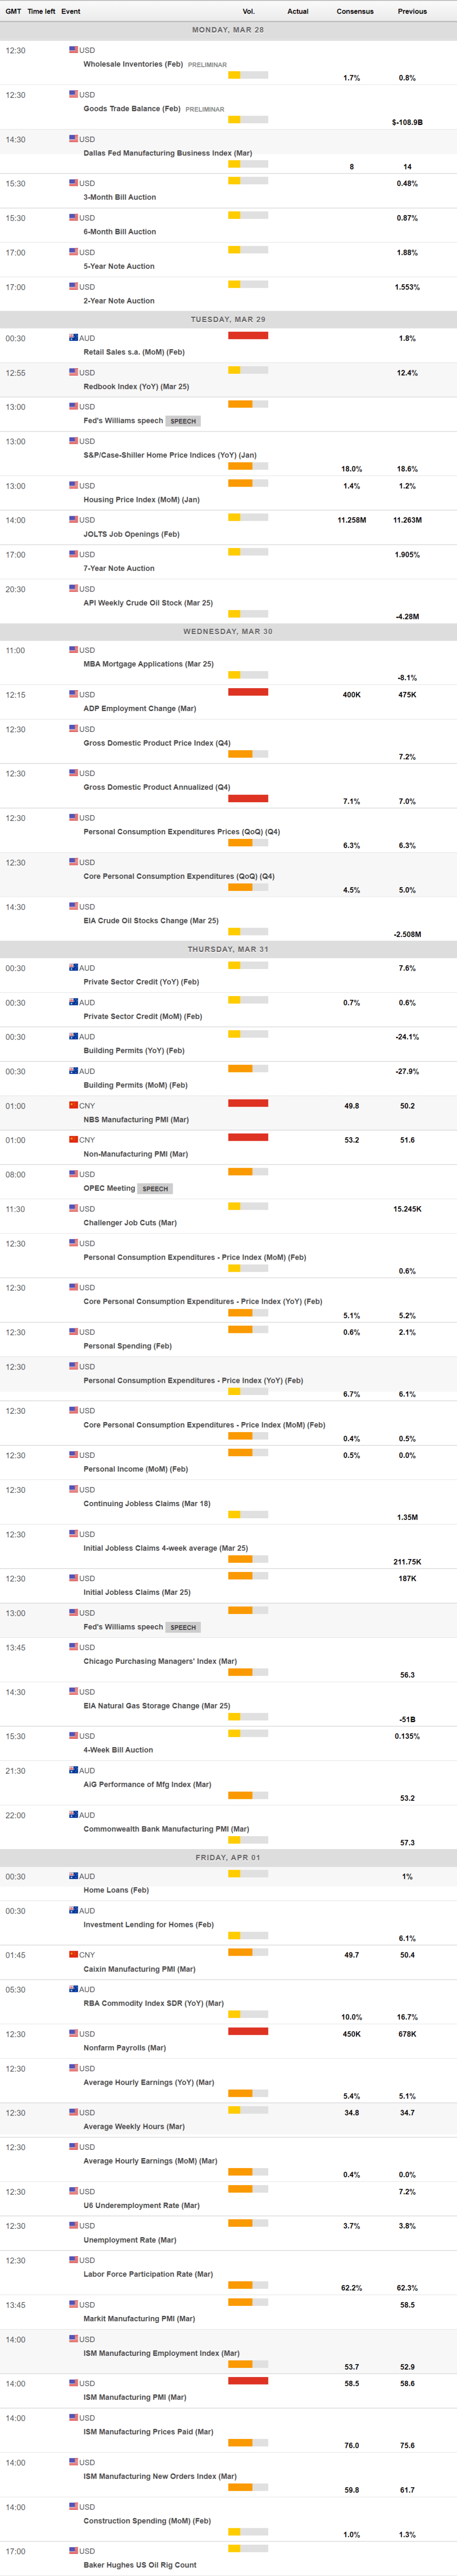Click the Chinese flag next to NBS Manufacturing PMI
Viewport: 457px width, 2576px height.
73,1105
